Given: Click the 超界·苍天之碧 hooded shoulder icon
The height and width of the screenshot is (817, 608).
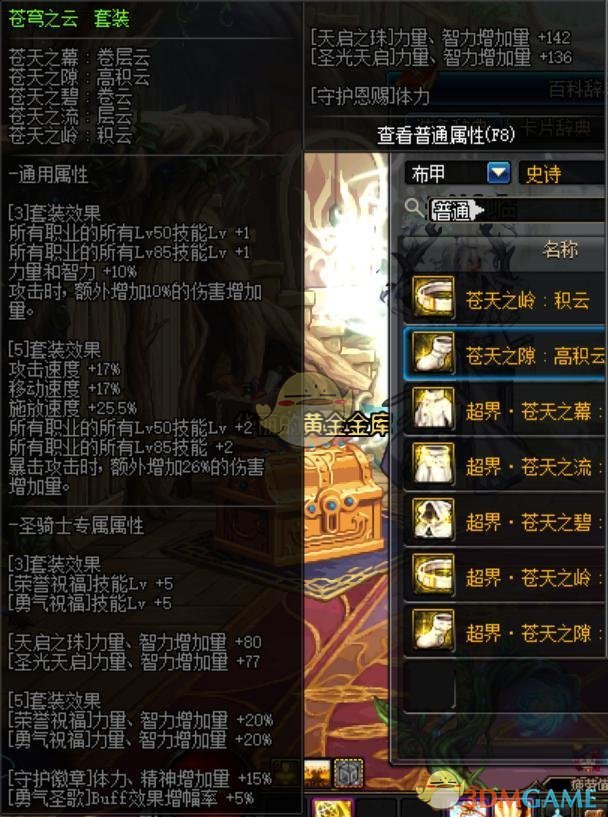Looking at the screenshot, I should pyautogui.click(x=433, y=519).
